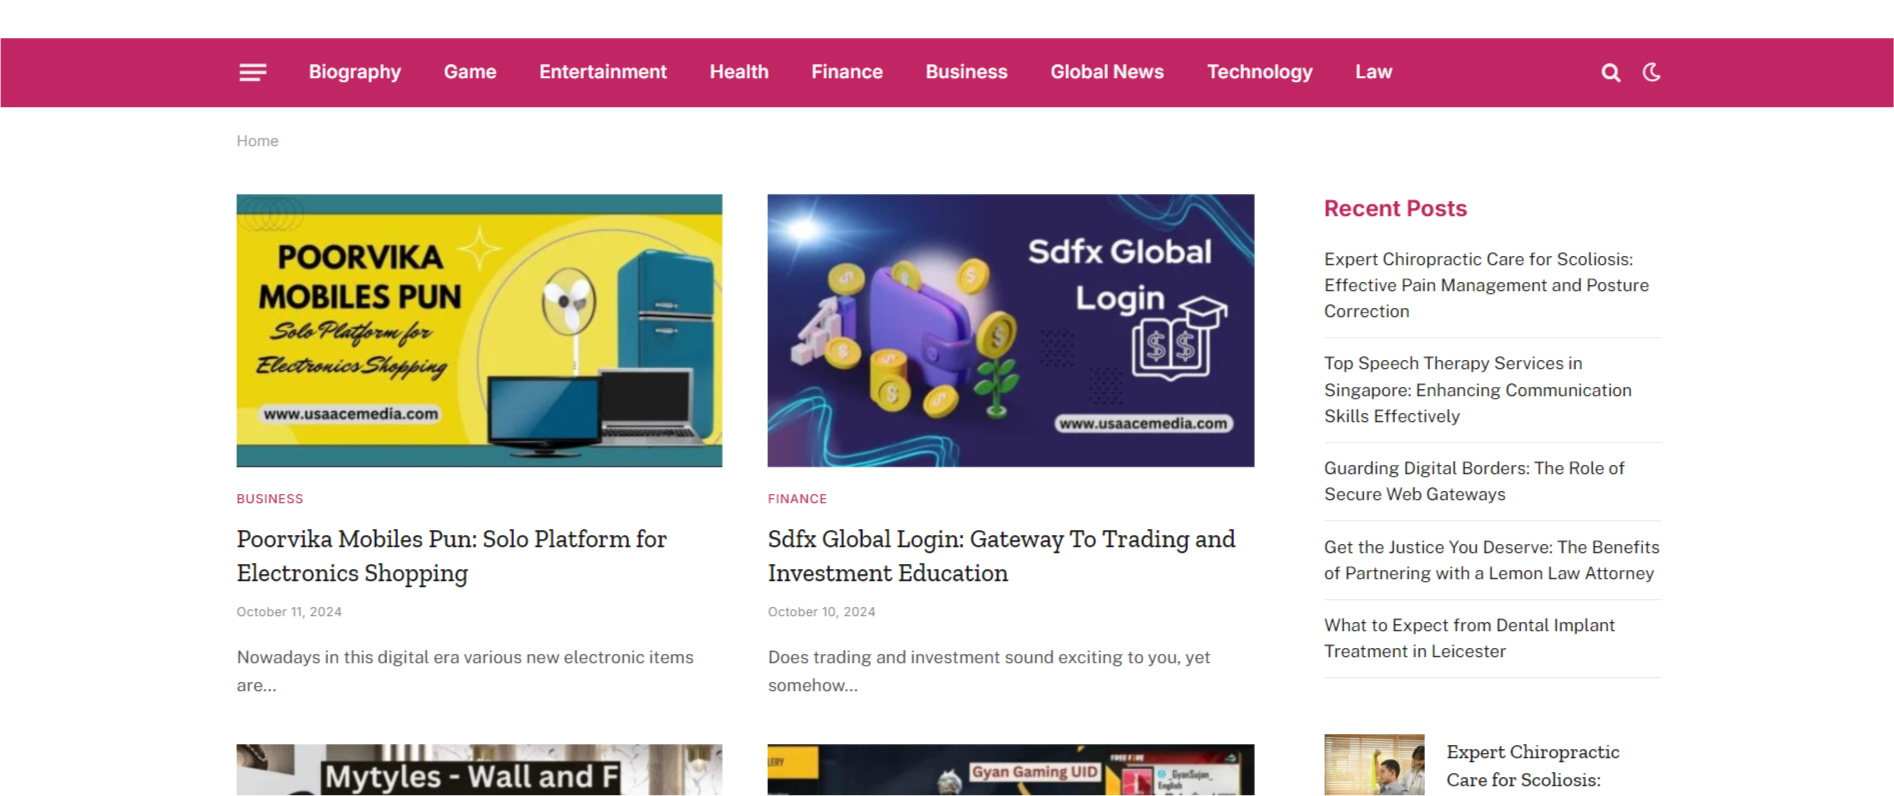The width and height of the screenshot is (1894, 796).
Task: Click the Recent Posts heading
Action: pyautogui.click(x=1395, y=208)
